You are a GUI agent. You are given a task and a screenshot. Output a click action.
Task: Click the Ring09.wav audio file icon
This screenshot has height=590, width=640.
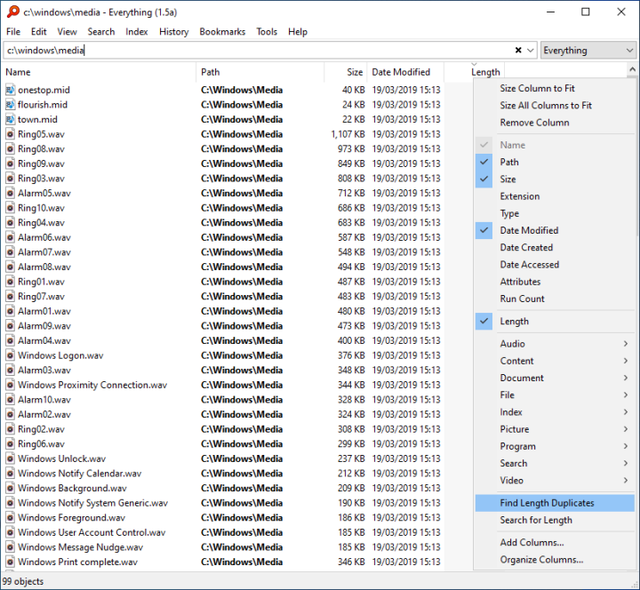point(10,164)
